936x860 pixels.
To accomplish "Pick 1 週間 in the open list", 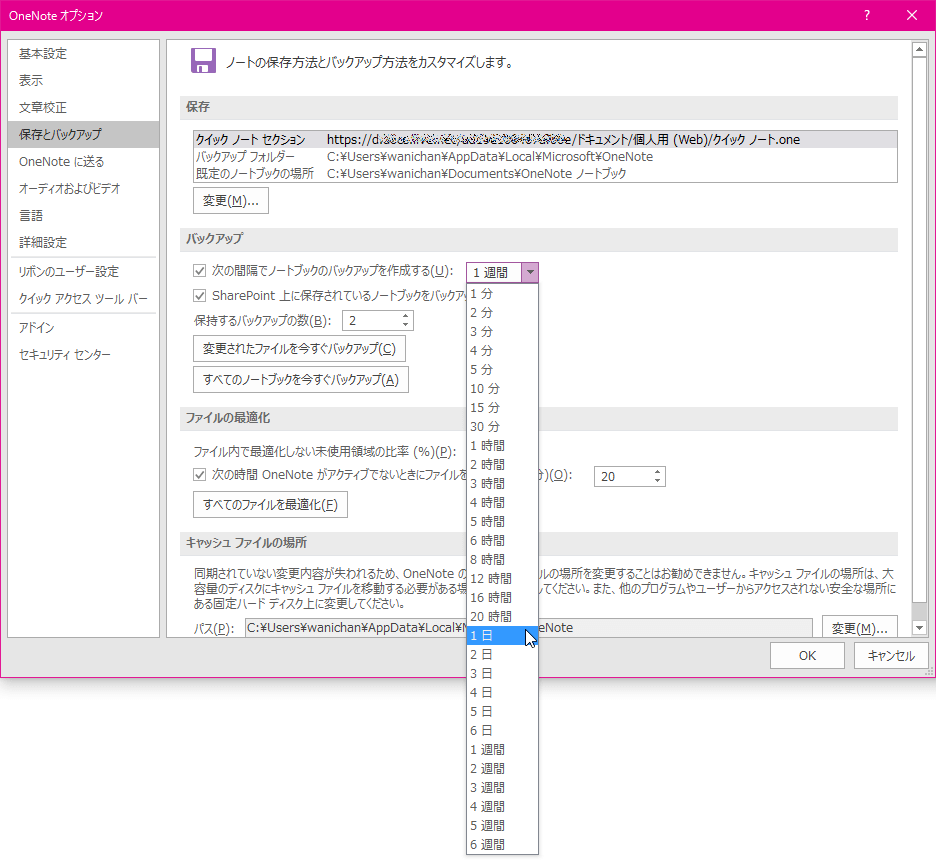I will click(502, 750).
